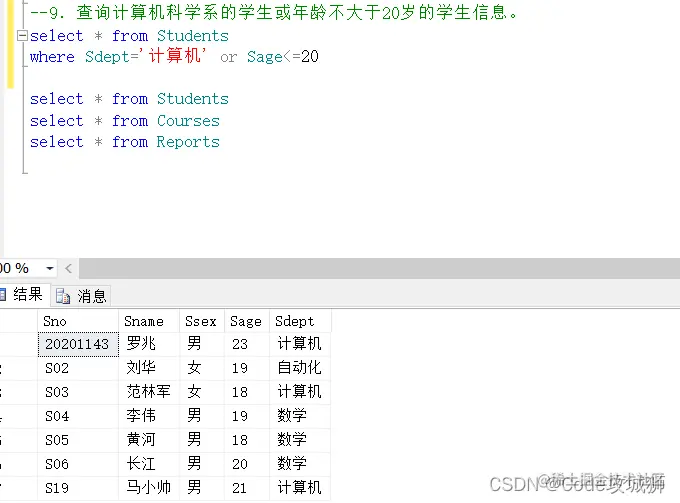Click the Sdept='计算机' where clause line

coord(174,56)
